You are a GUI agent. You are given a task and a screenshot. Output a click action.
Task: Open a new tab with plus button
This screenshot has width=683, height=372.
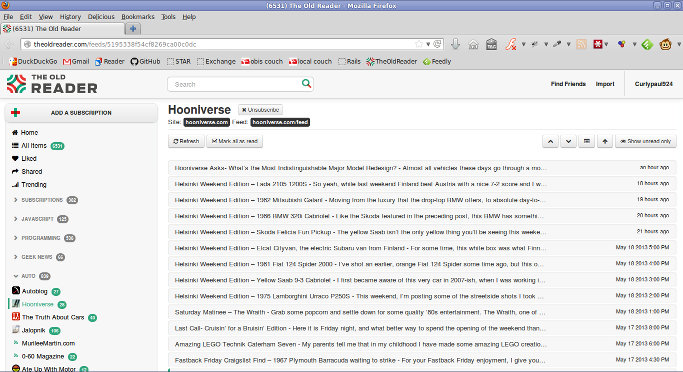pyautogui.click(x=133, y=29)
